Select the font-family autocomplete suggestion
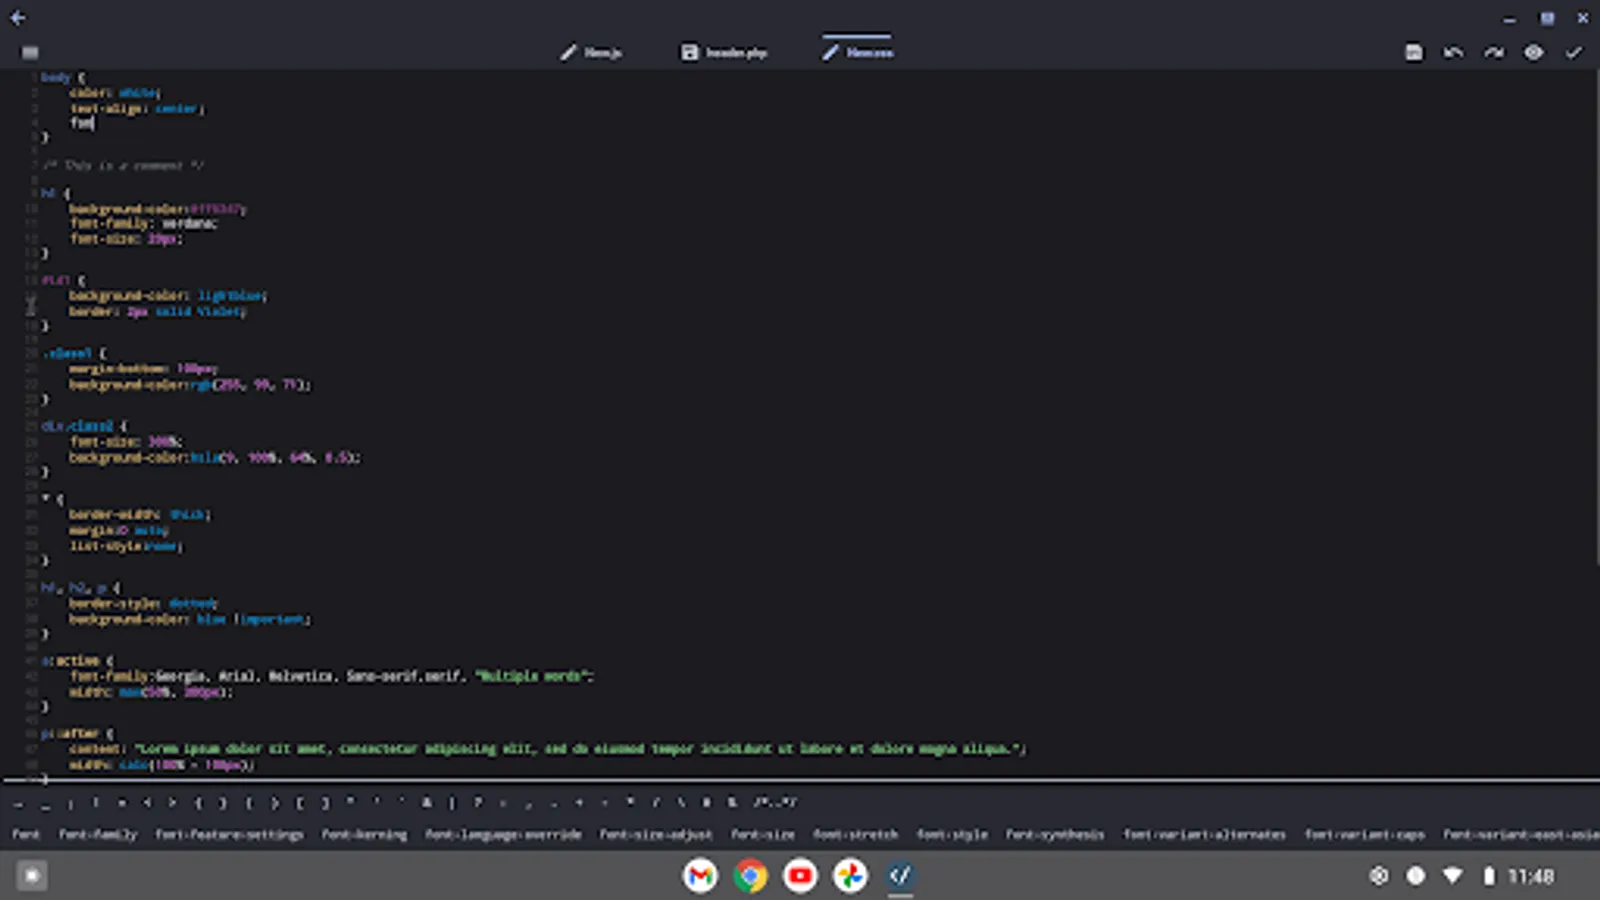The image size is (1600, 900). tap(100, 834)
